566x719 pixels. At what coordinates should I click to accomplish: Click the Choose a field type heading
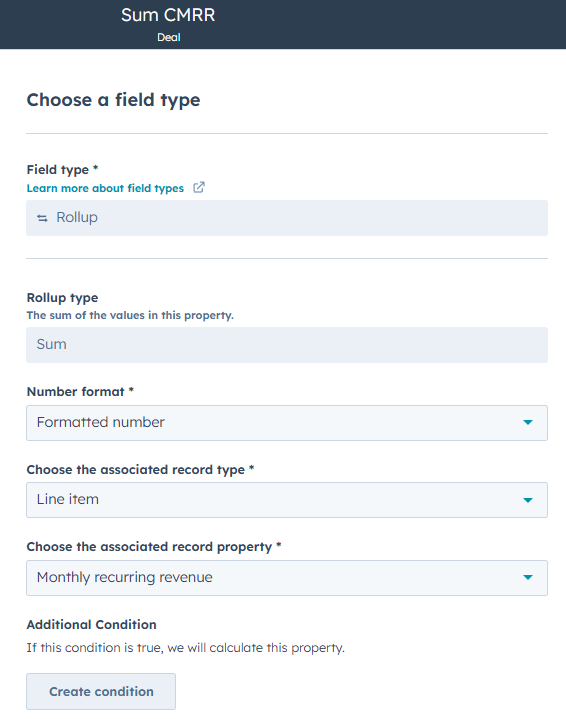[x=113, y=100]
